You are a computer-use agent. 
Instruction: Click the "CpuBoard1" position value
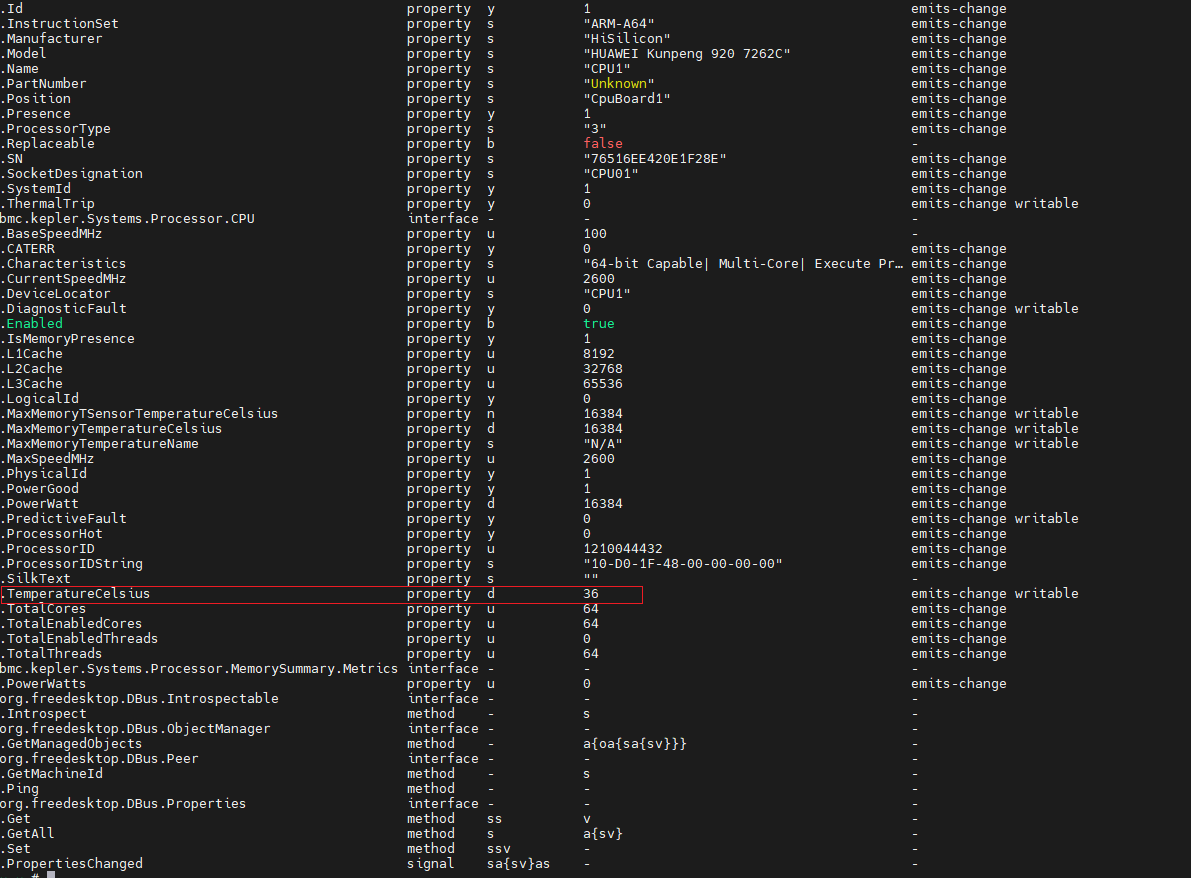click(627, 99)
